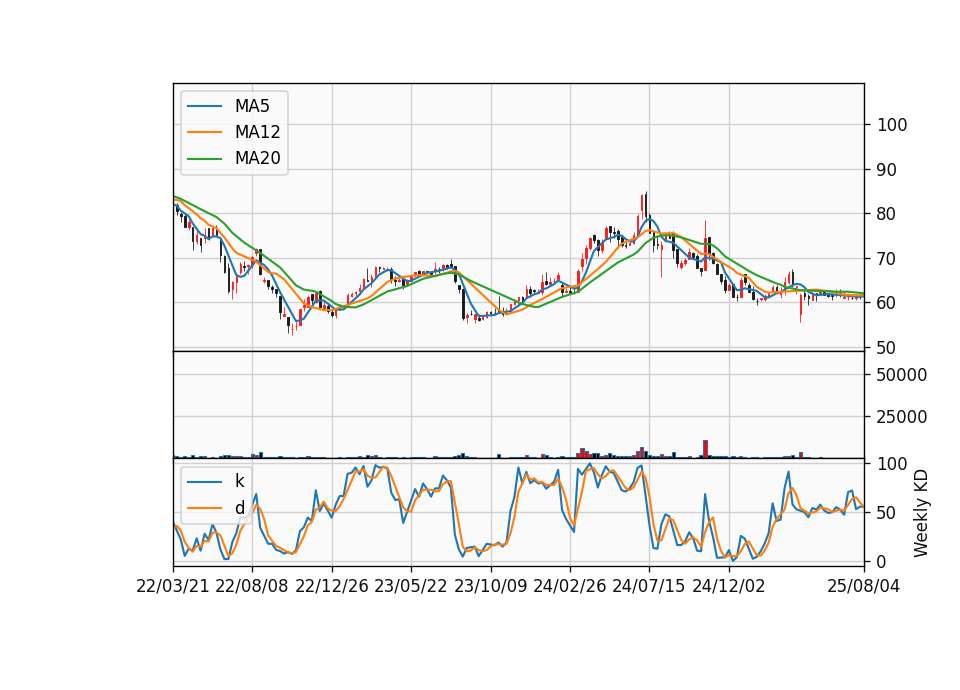Click the 50 price axis label
This screenshot has height=690, width=960.
tap(887, 348)
